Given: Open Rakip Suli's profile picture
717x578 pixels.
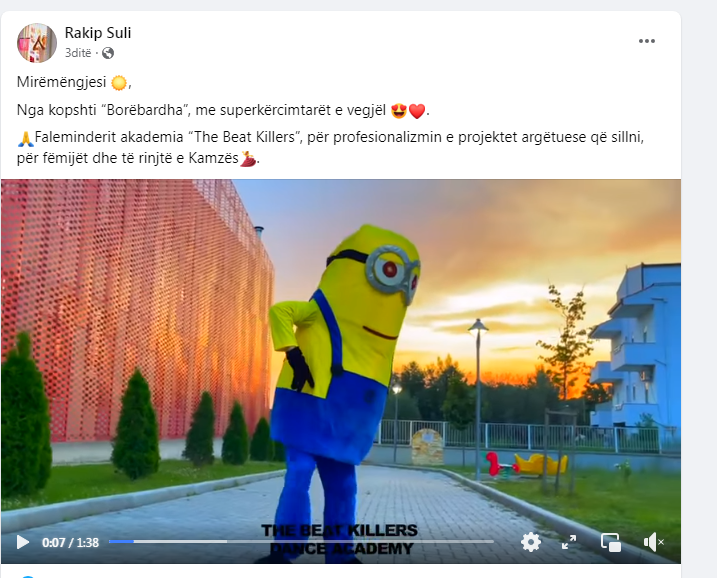Looking at the screenshot, I should 37,43.
